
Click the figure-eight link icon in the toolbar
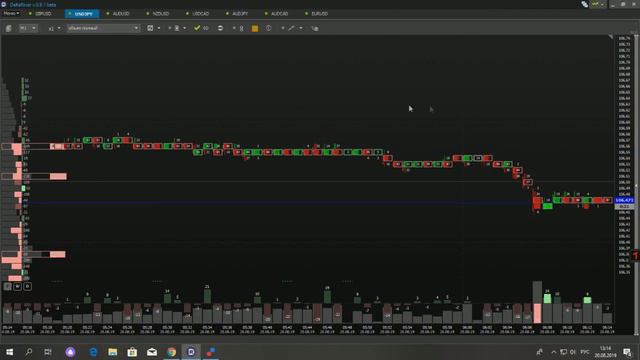(x=242, y=29)
